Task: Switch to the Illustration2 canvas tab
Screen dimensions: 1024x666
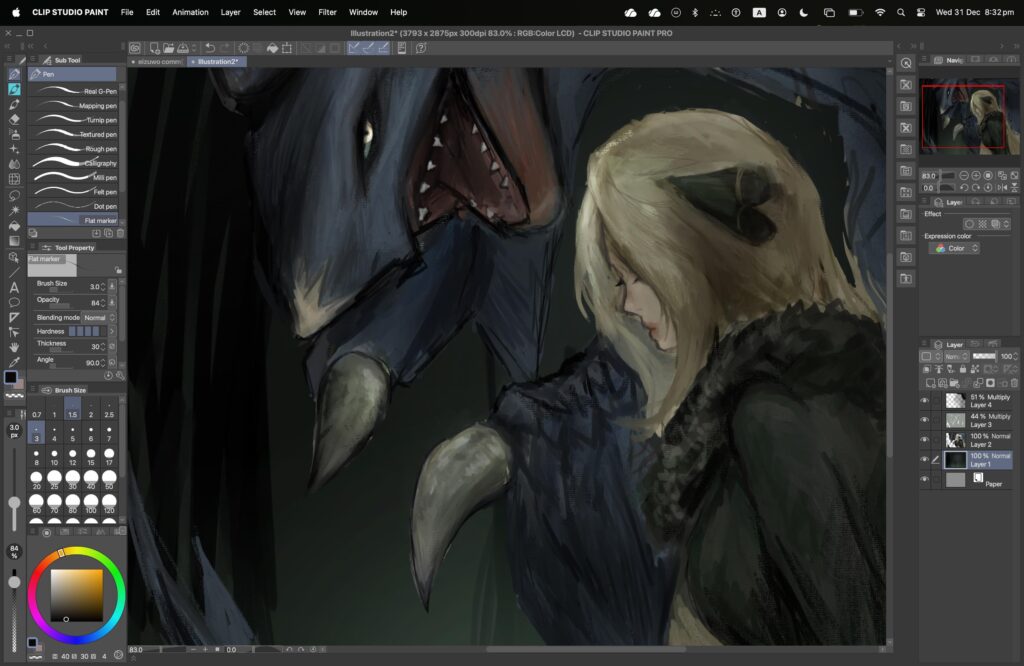Action: [218, 61]
